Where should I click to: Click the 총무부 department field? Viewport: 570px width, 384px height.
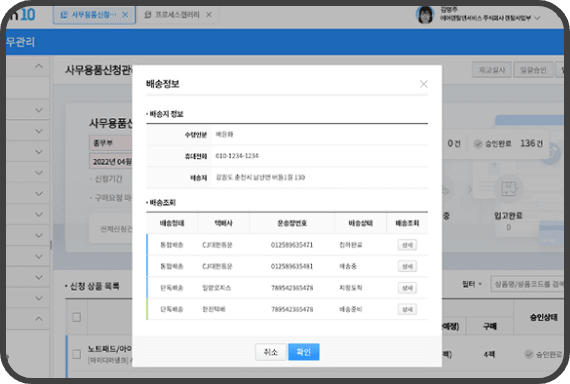(x=111, y=143)
